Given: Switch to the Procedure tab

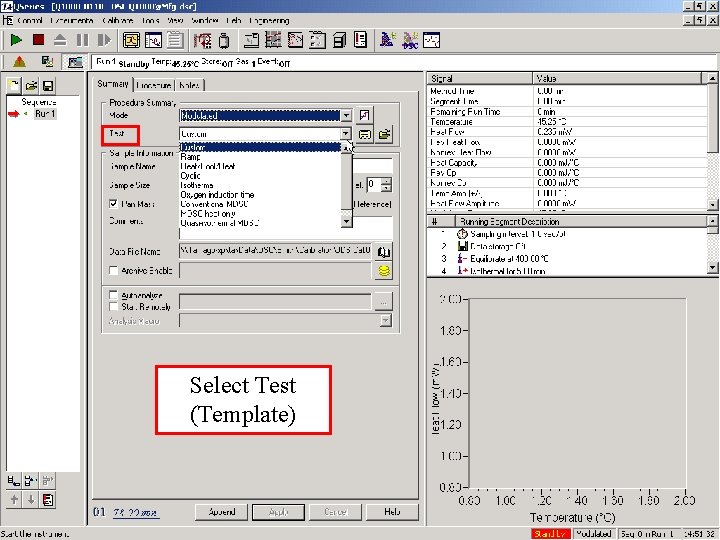Looking at the screenshot, I should click(154, 85).
